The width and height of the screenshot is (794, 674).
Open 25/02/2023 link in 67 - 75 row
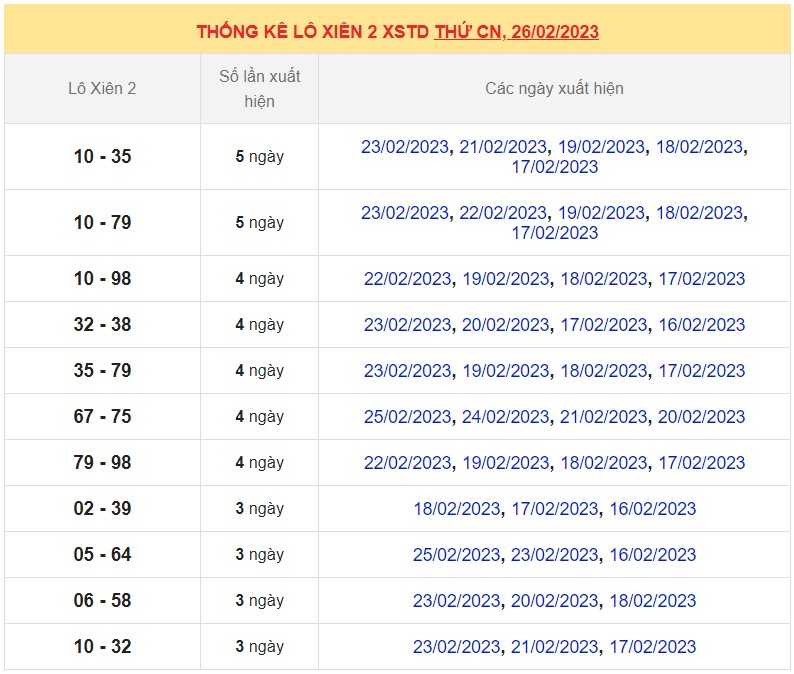[x=407, y=417]
